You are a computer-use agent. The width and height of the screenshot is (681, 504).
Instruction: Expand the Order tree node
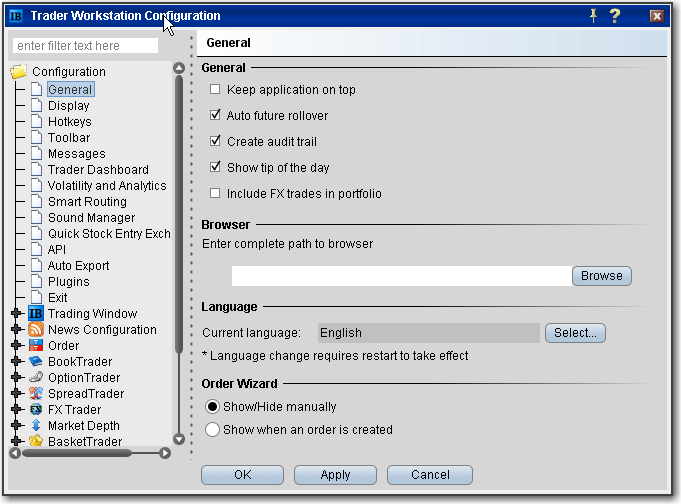pyautogui.click(x=17, y=345)
